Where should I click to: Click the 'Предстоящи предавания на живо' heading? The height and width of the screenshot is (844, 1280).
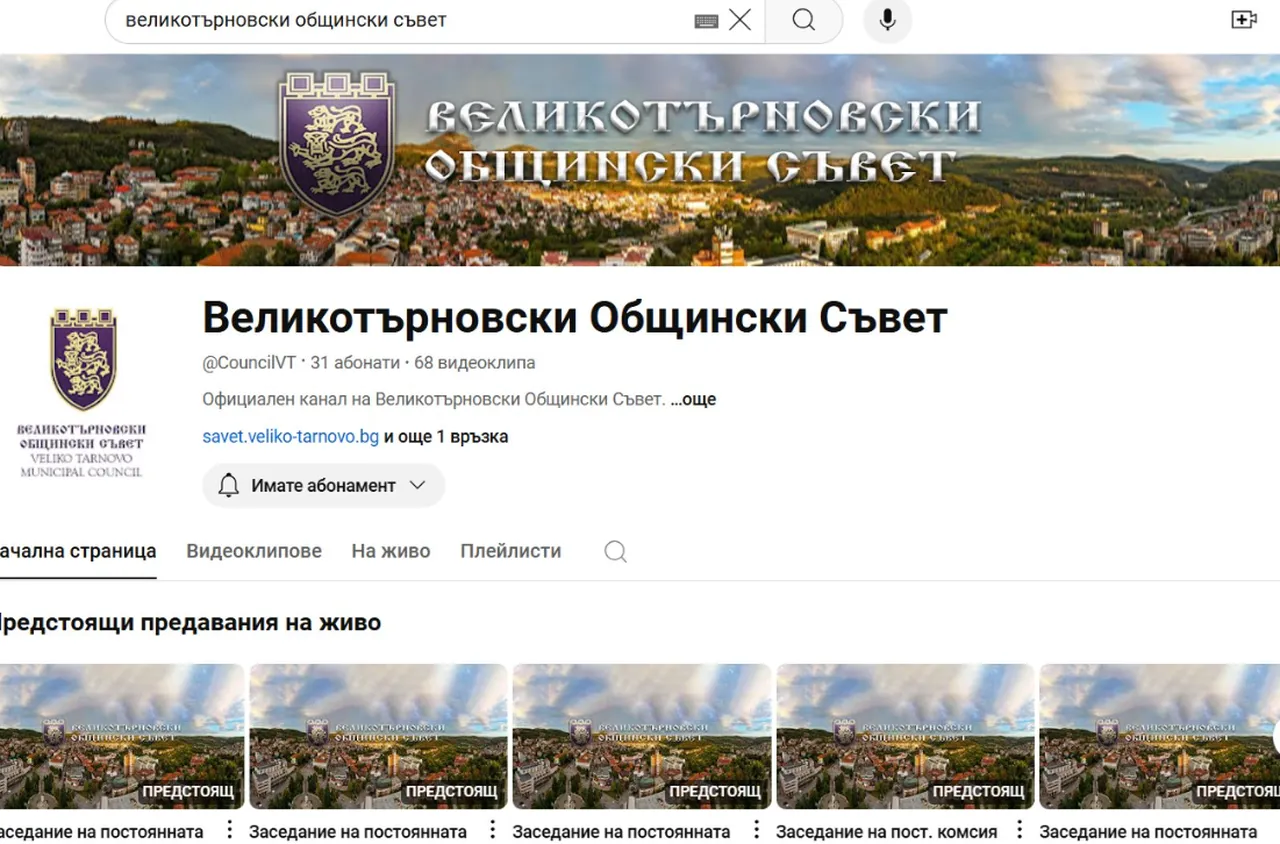(x=190, y=623)
